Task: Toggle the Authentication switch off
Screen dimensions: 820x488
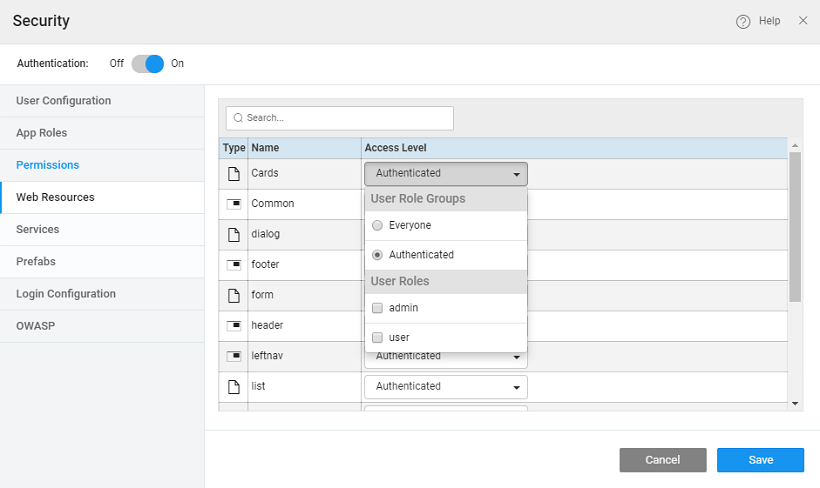Action: click(147, 63)
